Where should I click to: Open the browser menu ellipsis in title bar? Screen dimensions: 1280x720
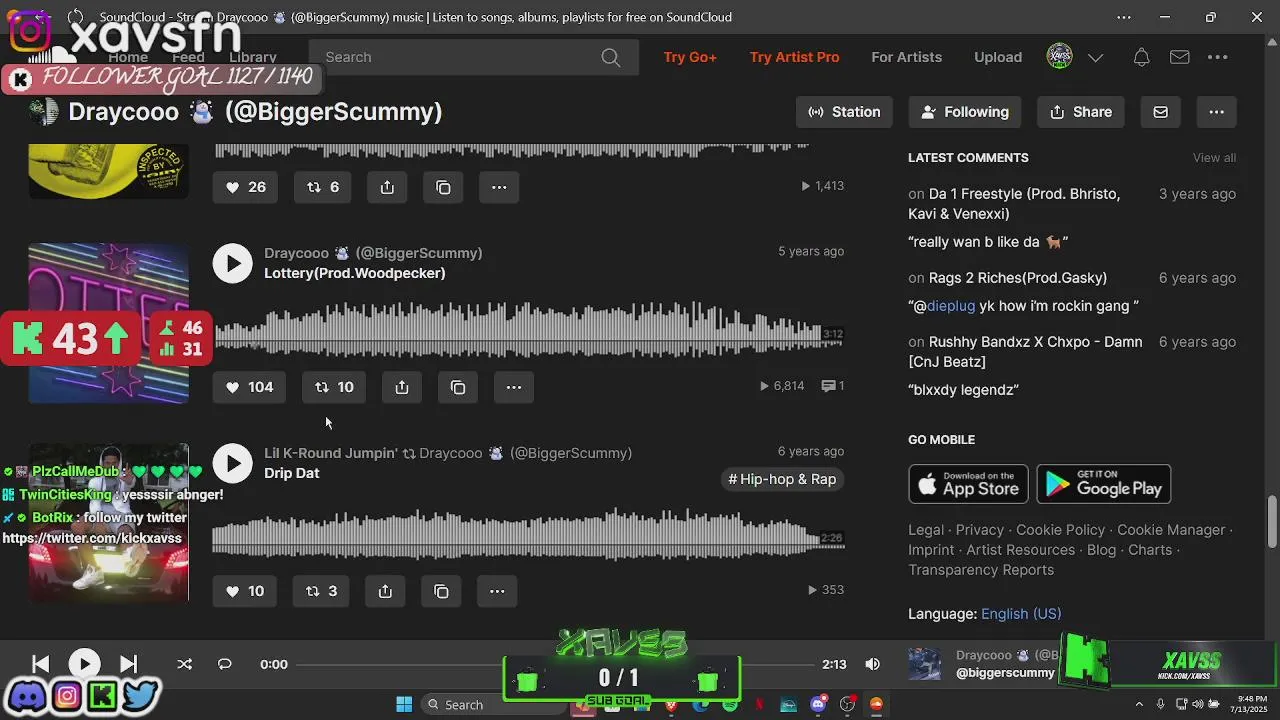coord(1124,17)
